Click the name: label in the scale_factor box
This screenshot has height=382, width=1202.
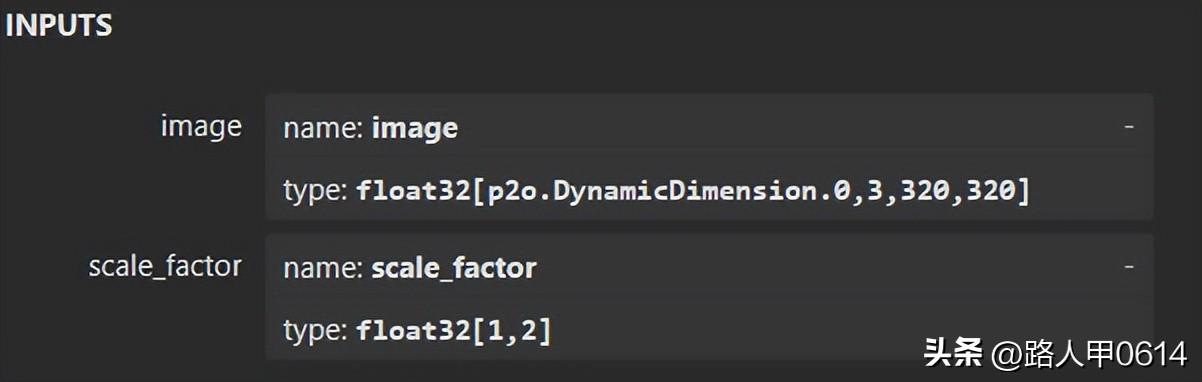(323, 268)
